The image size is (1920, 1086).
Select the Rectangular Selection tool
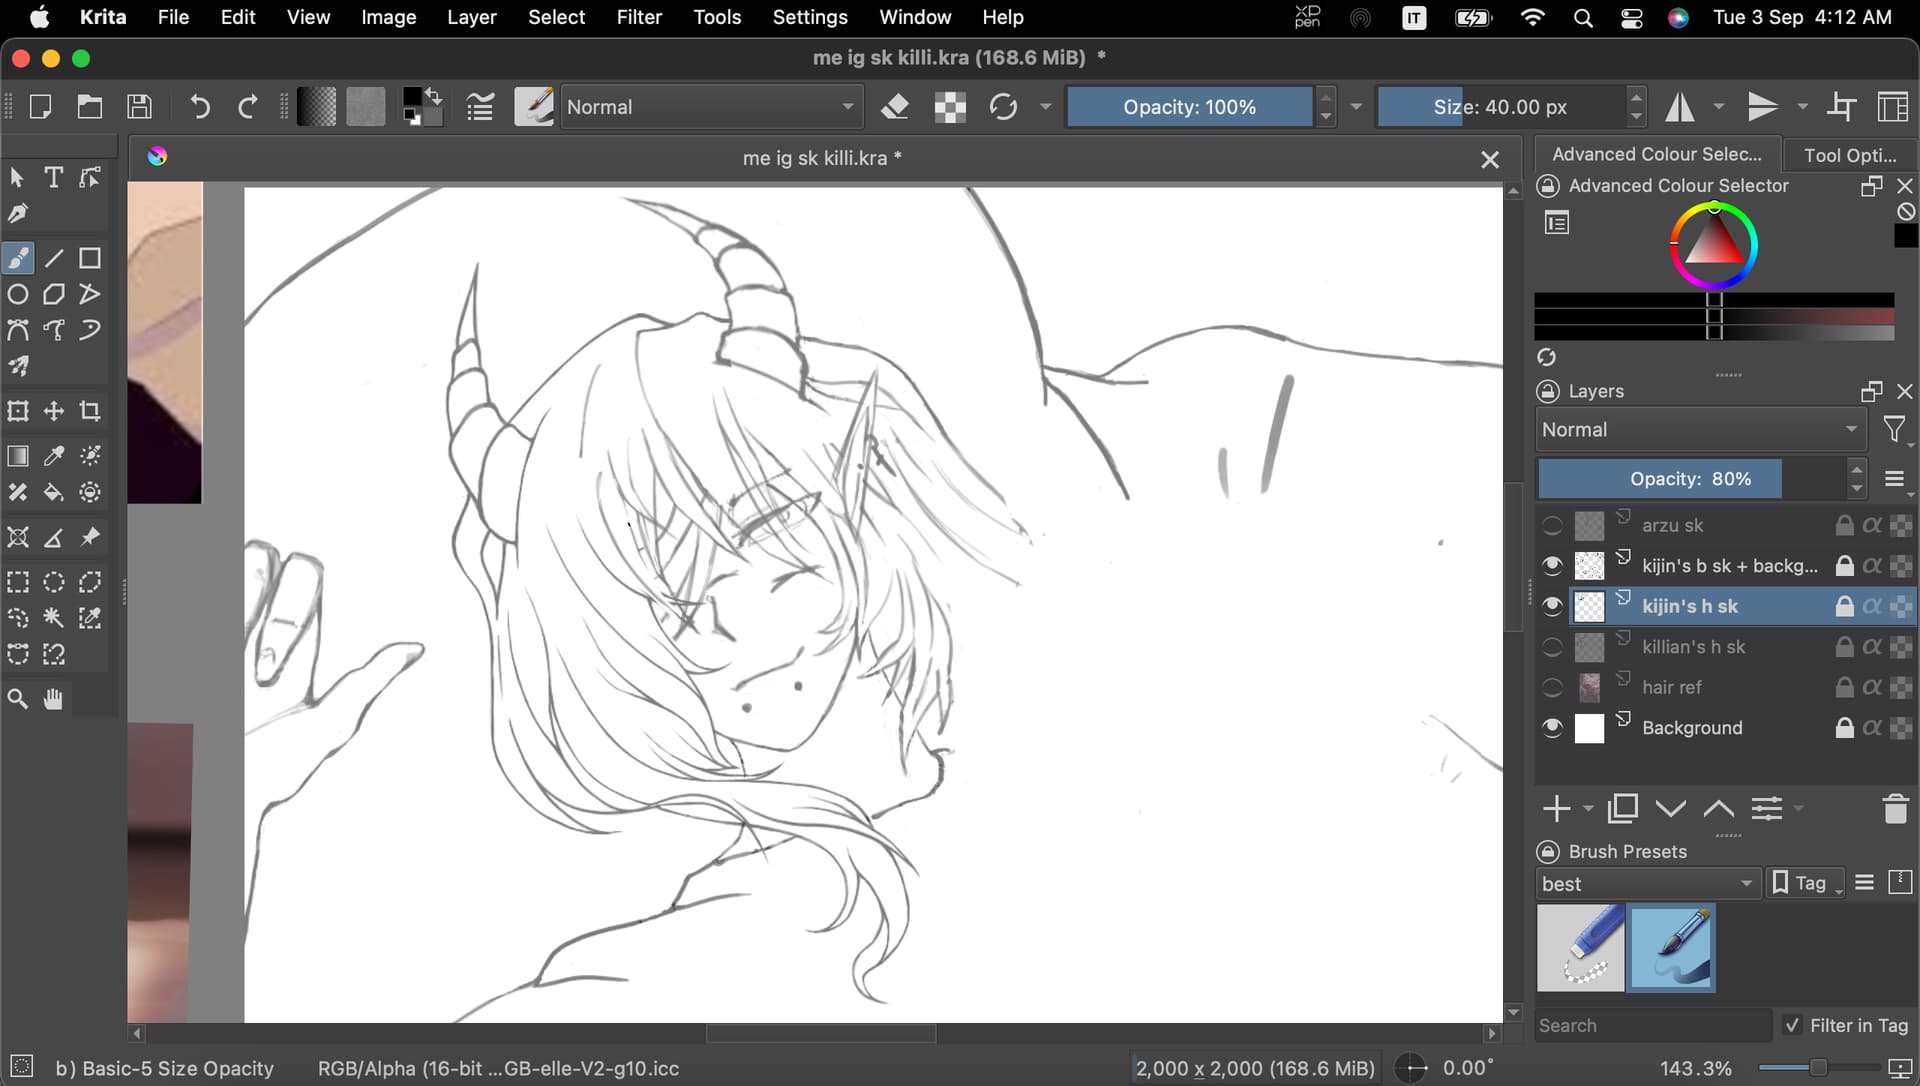tap(18, 582)
